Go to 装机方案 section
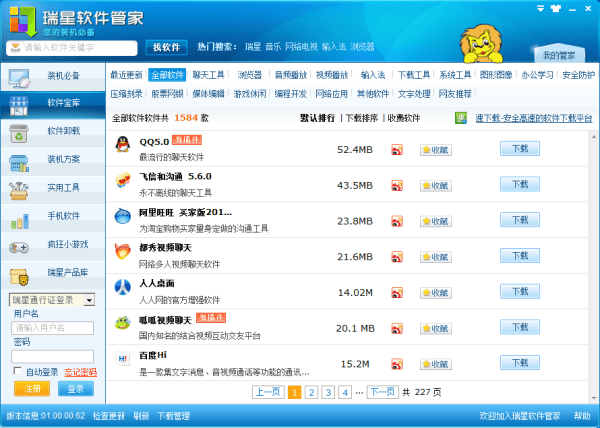This screenshot has height=428, width=600. 53,161
